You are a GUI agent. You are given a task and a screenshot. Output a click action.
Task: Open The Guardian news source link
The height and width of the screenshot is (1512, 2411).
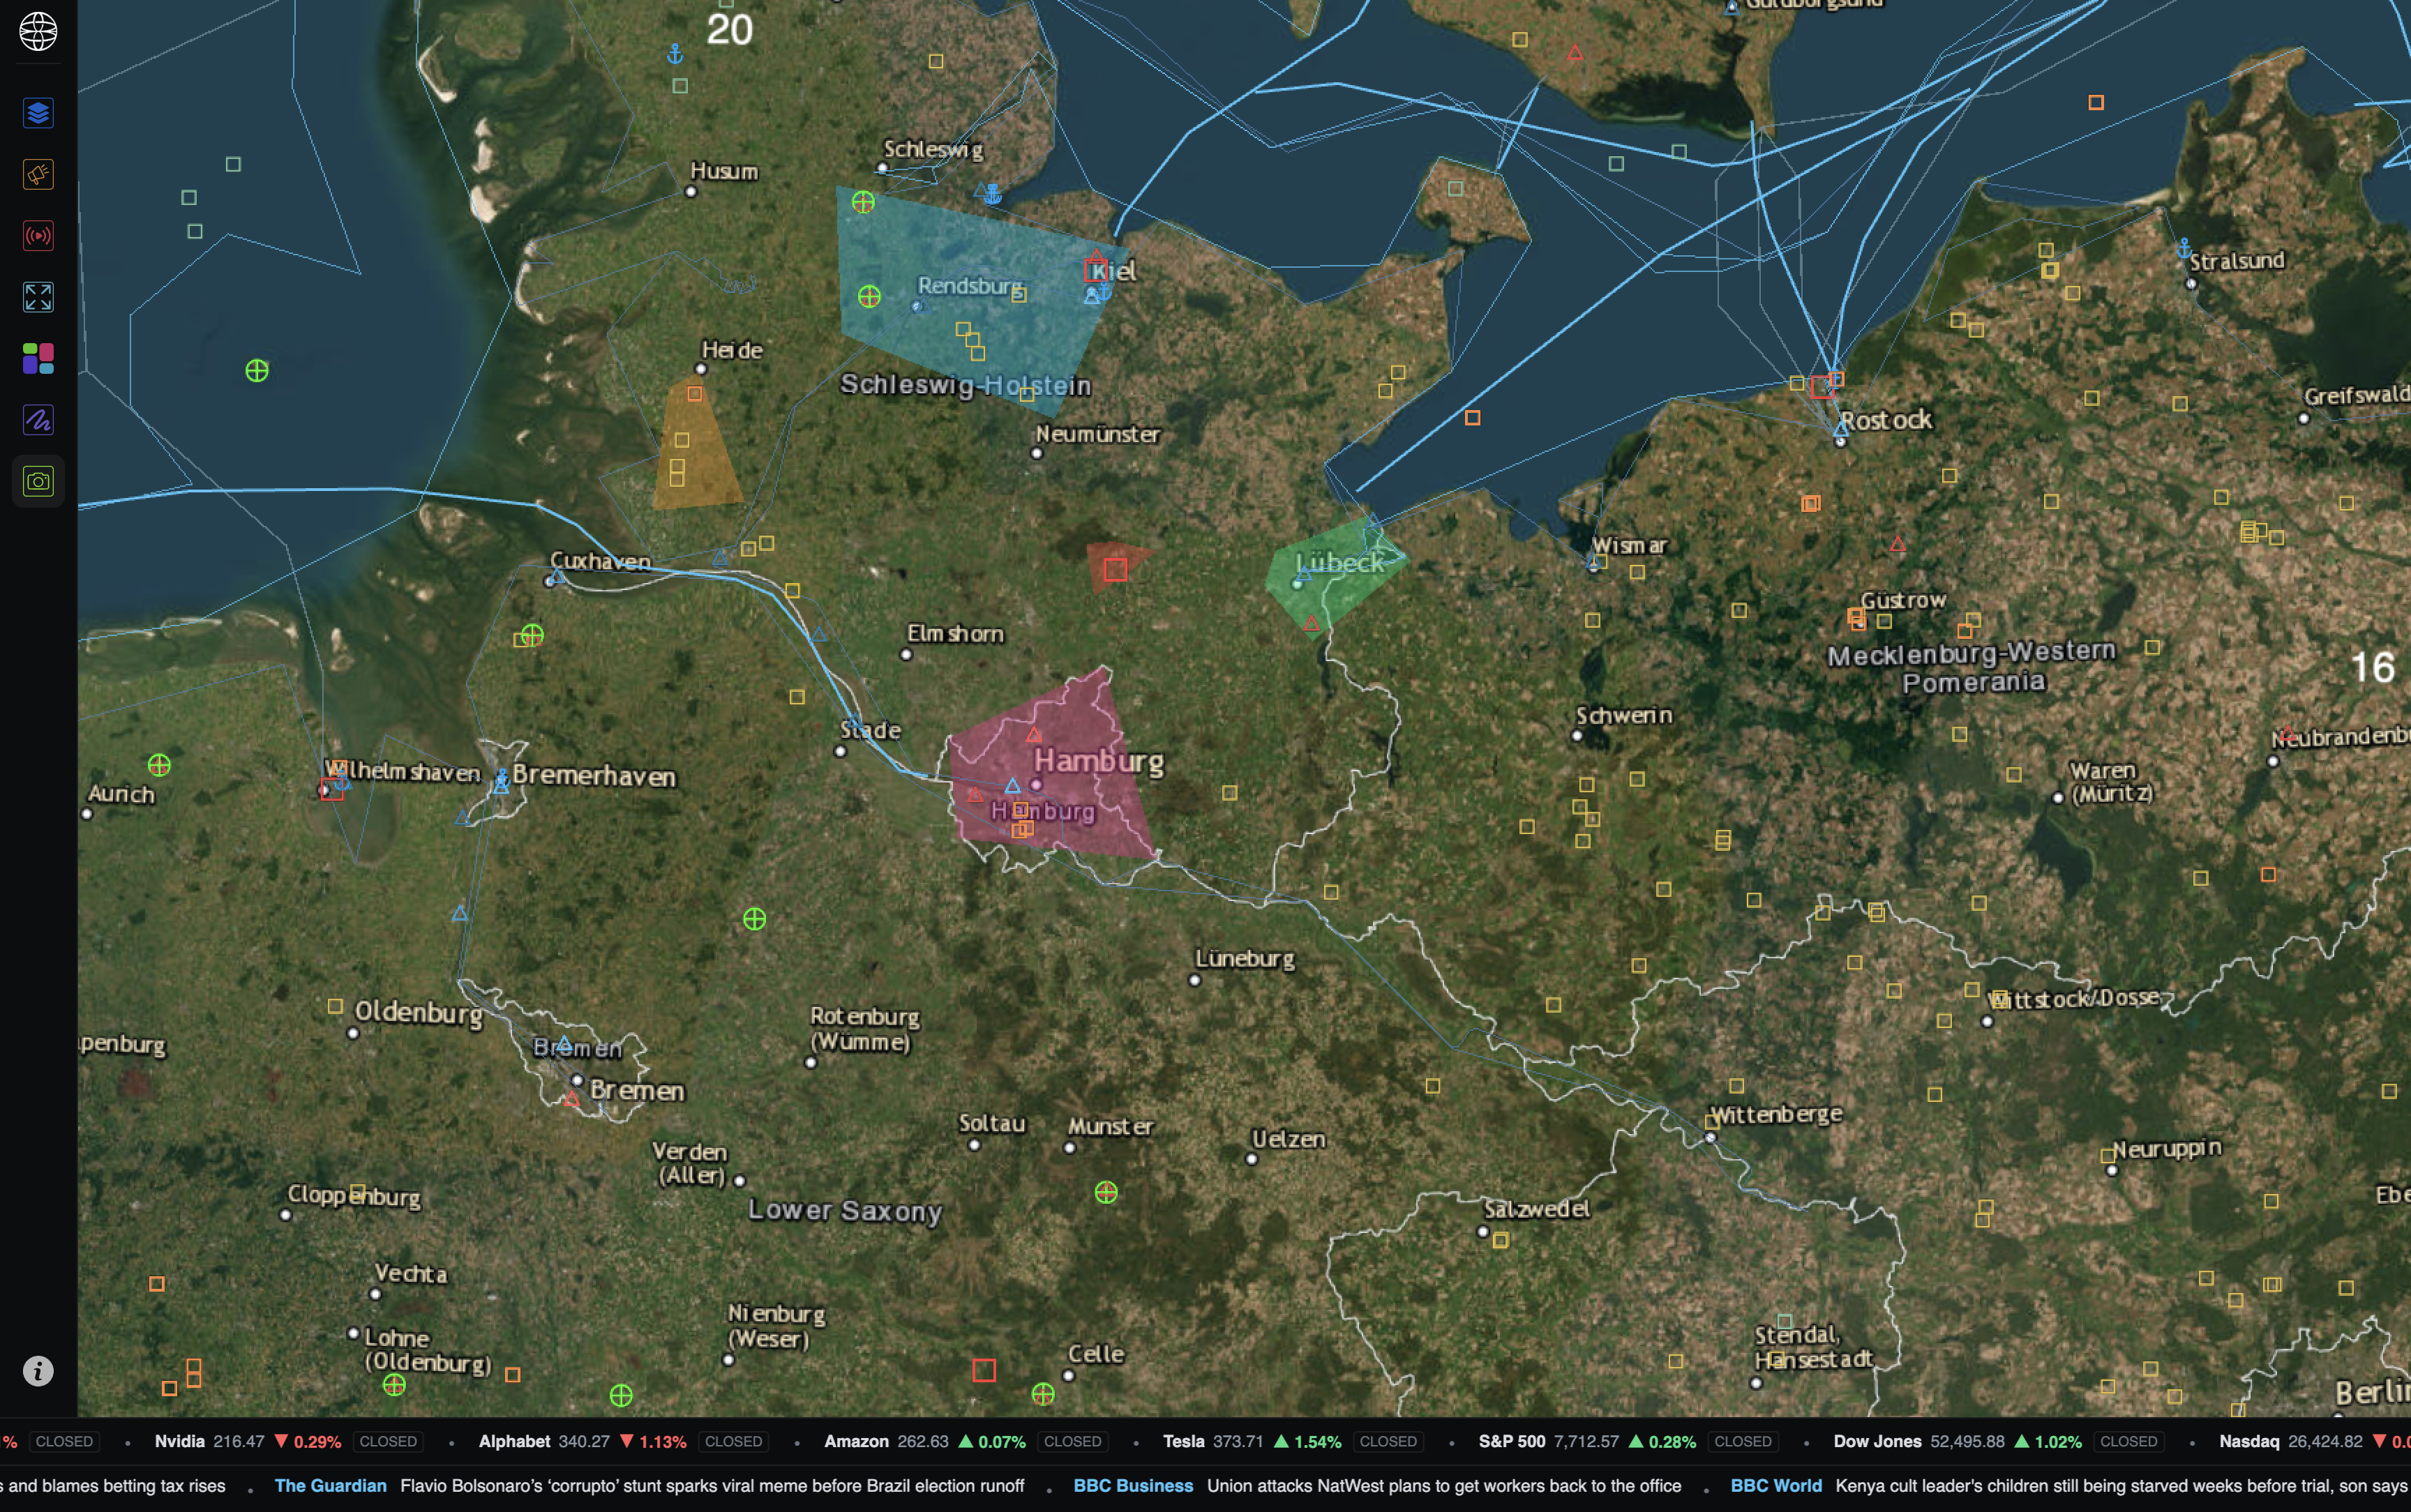[x=330, y=1486]
